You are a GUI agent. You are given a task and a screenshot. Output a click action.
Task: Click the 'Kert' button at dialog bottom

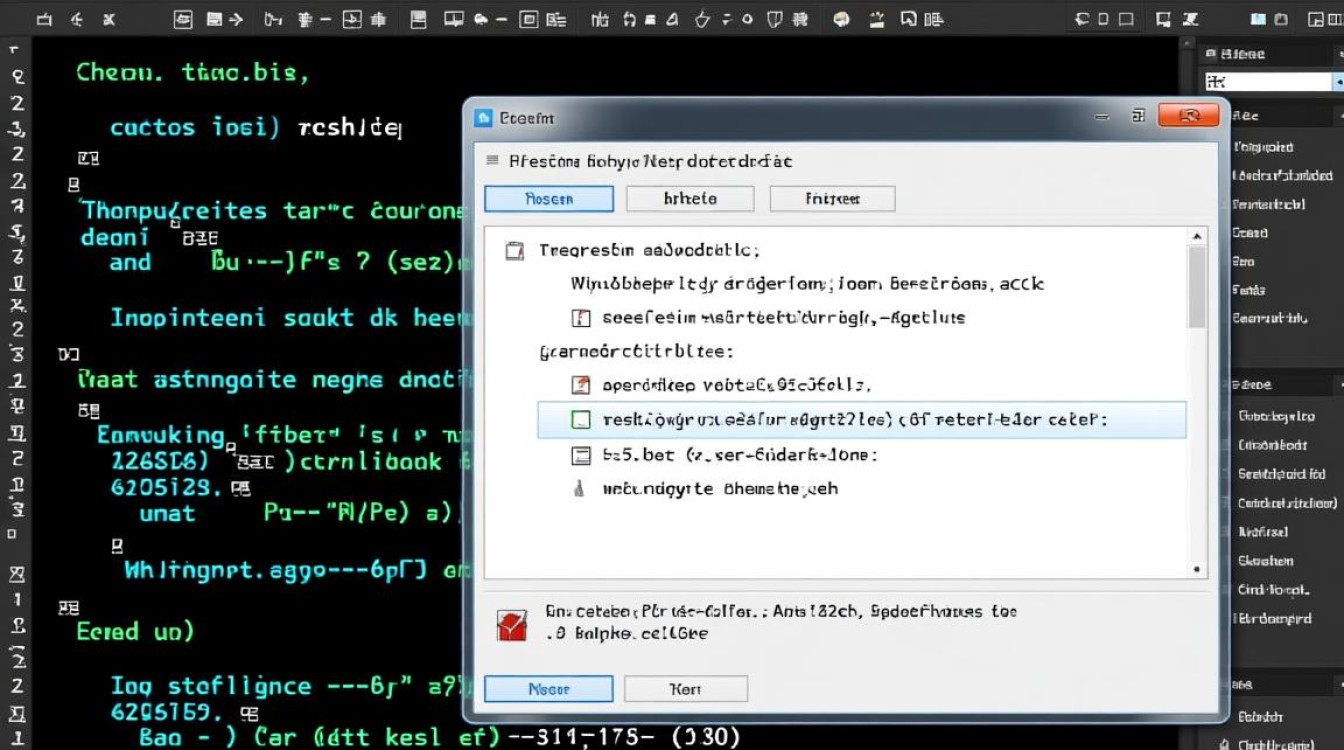(685, 689)
